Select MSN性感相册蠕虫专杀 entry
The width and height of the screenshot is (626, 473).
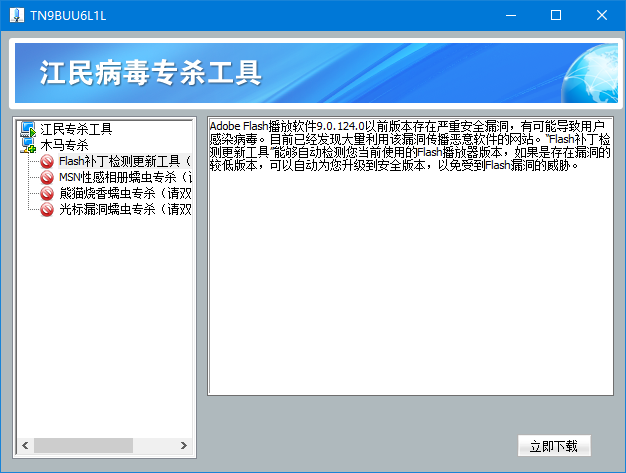(125, 177)
